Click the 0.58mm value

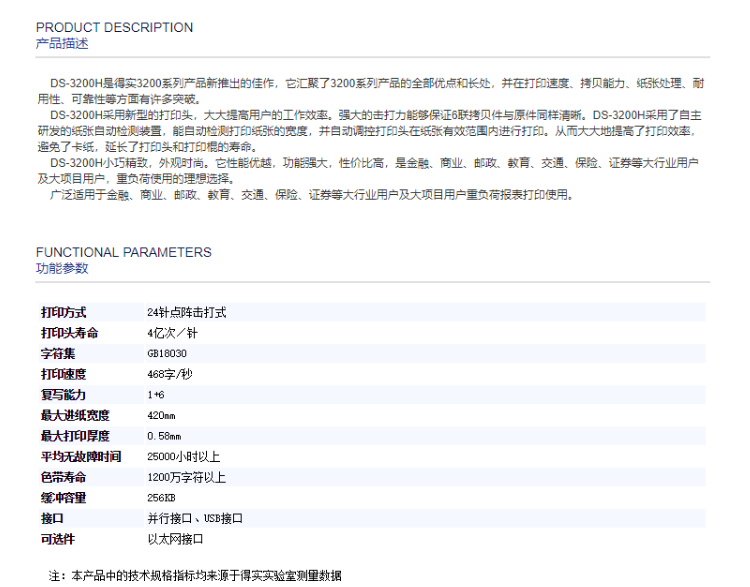pos(164,436)
